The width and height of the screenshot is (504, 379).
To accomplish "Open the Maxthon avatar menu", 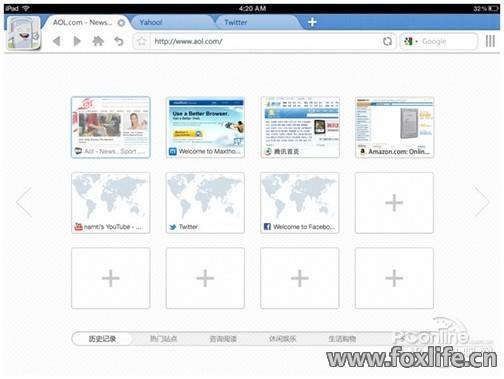I will [23, 33].
